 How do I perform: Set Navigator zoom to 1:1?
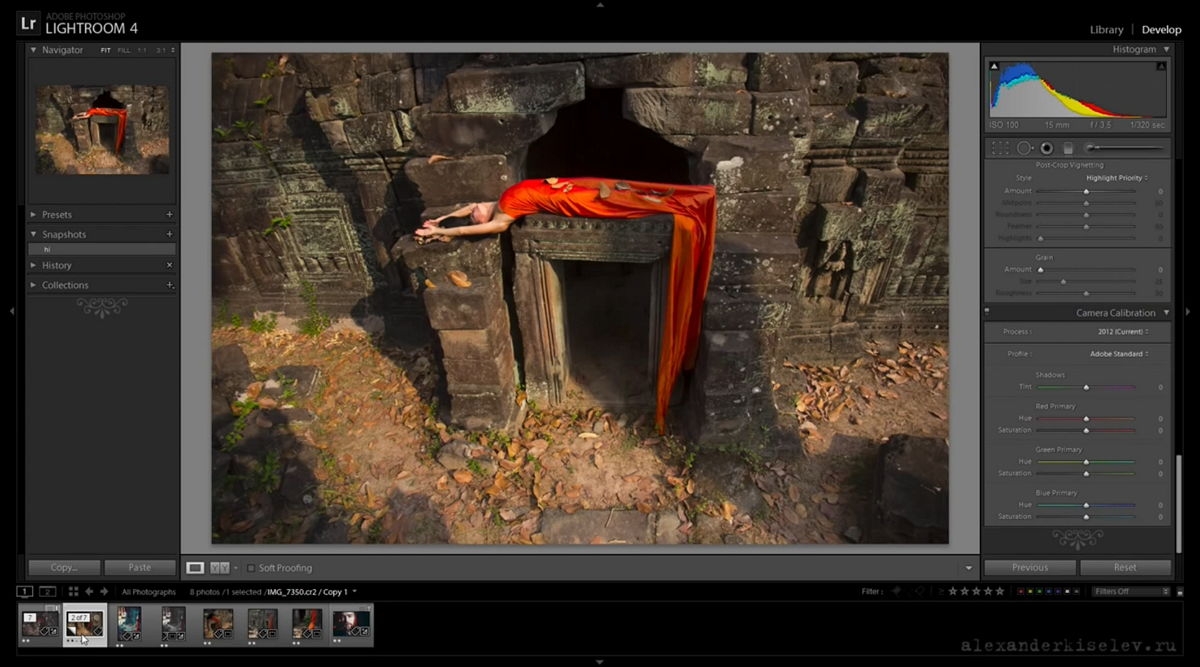pyautogui.click(x=141, y=50)
